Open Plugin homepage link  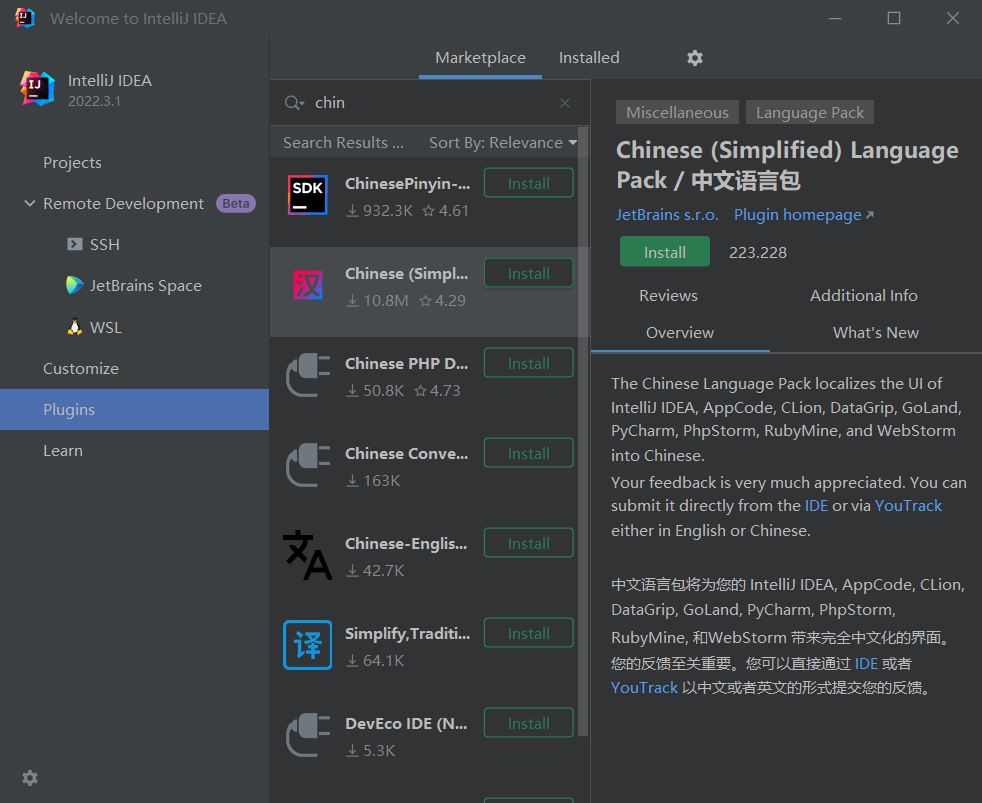coord(804,215)
